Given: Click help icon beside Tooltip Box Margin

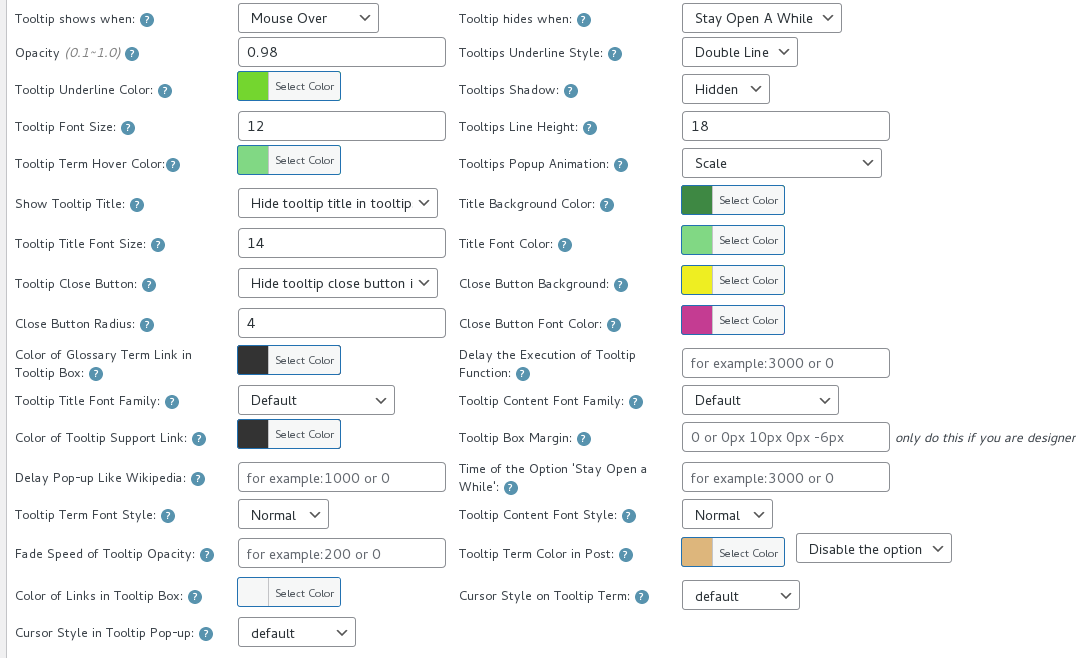Looking at the screenshot, I should [584, 439].
